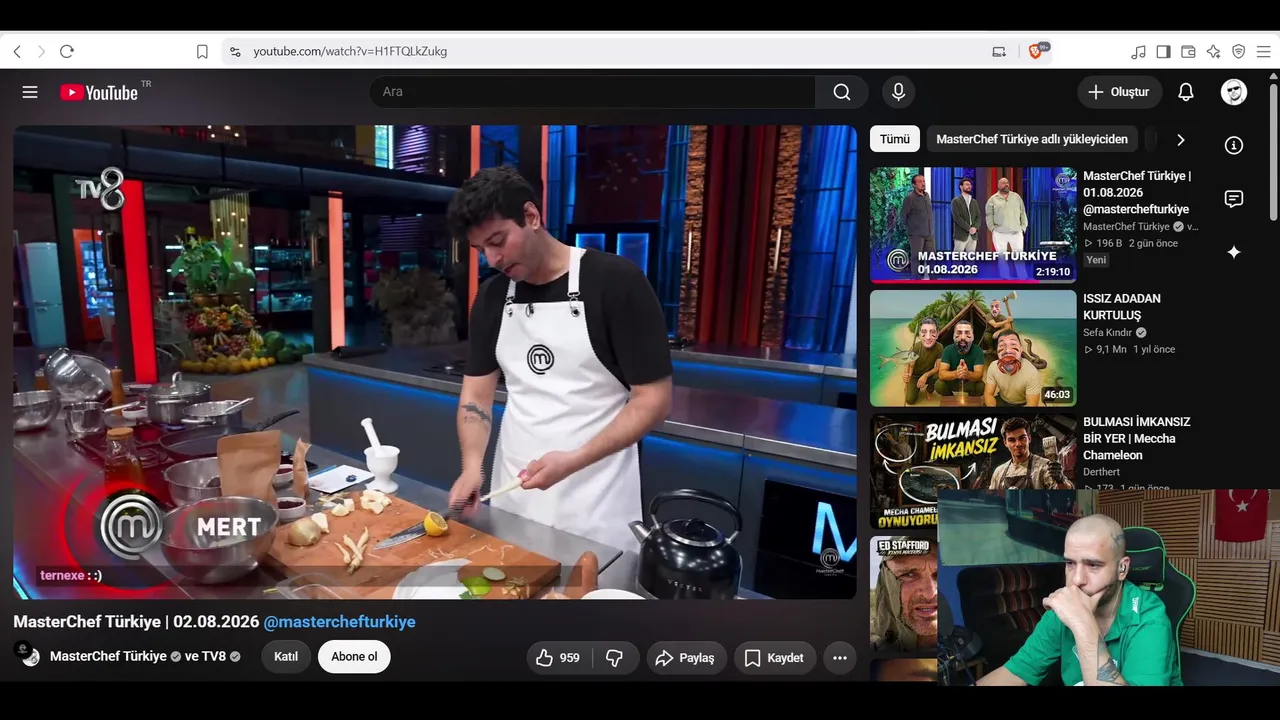Open the info icon in the right rail

pos(1234,145)
